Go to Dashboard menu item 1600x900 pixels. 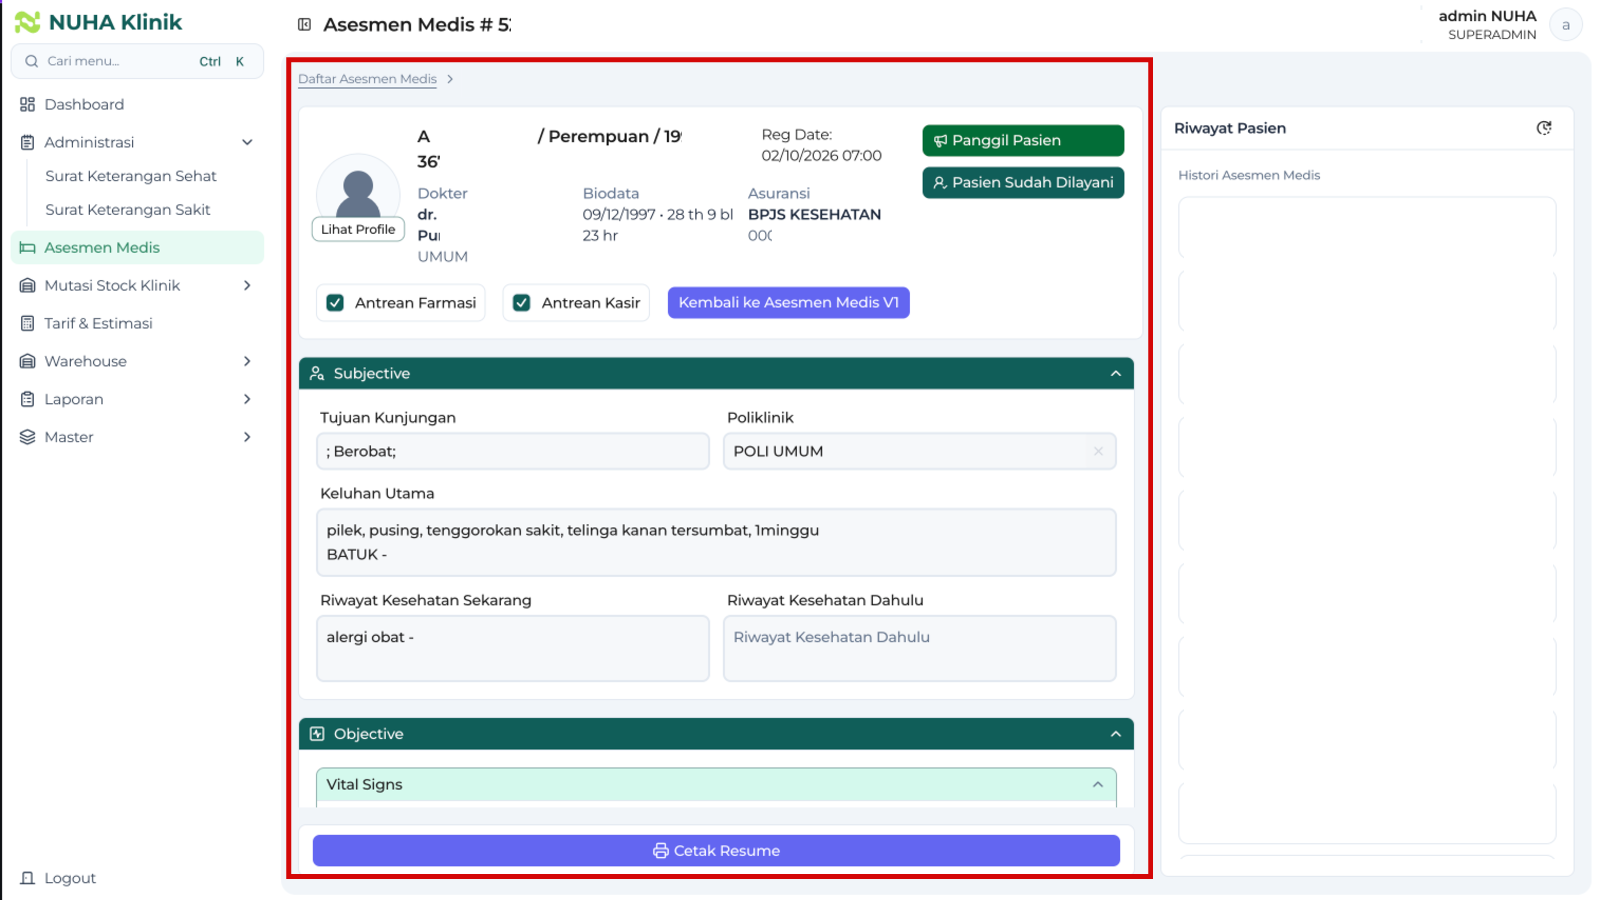click(137, 104)
